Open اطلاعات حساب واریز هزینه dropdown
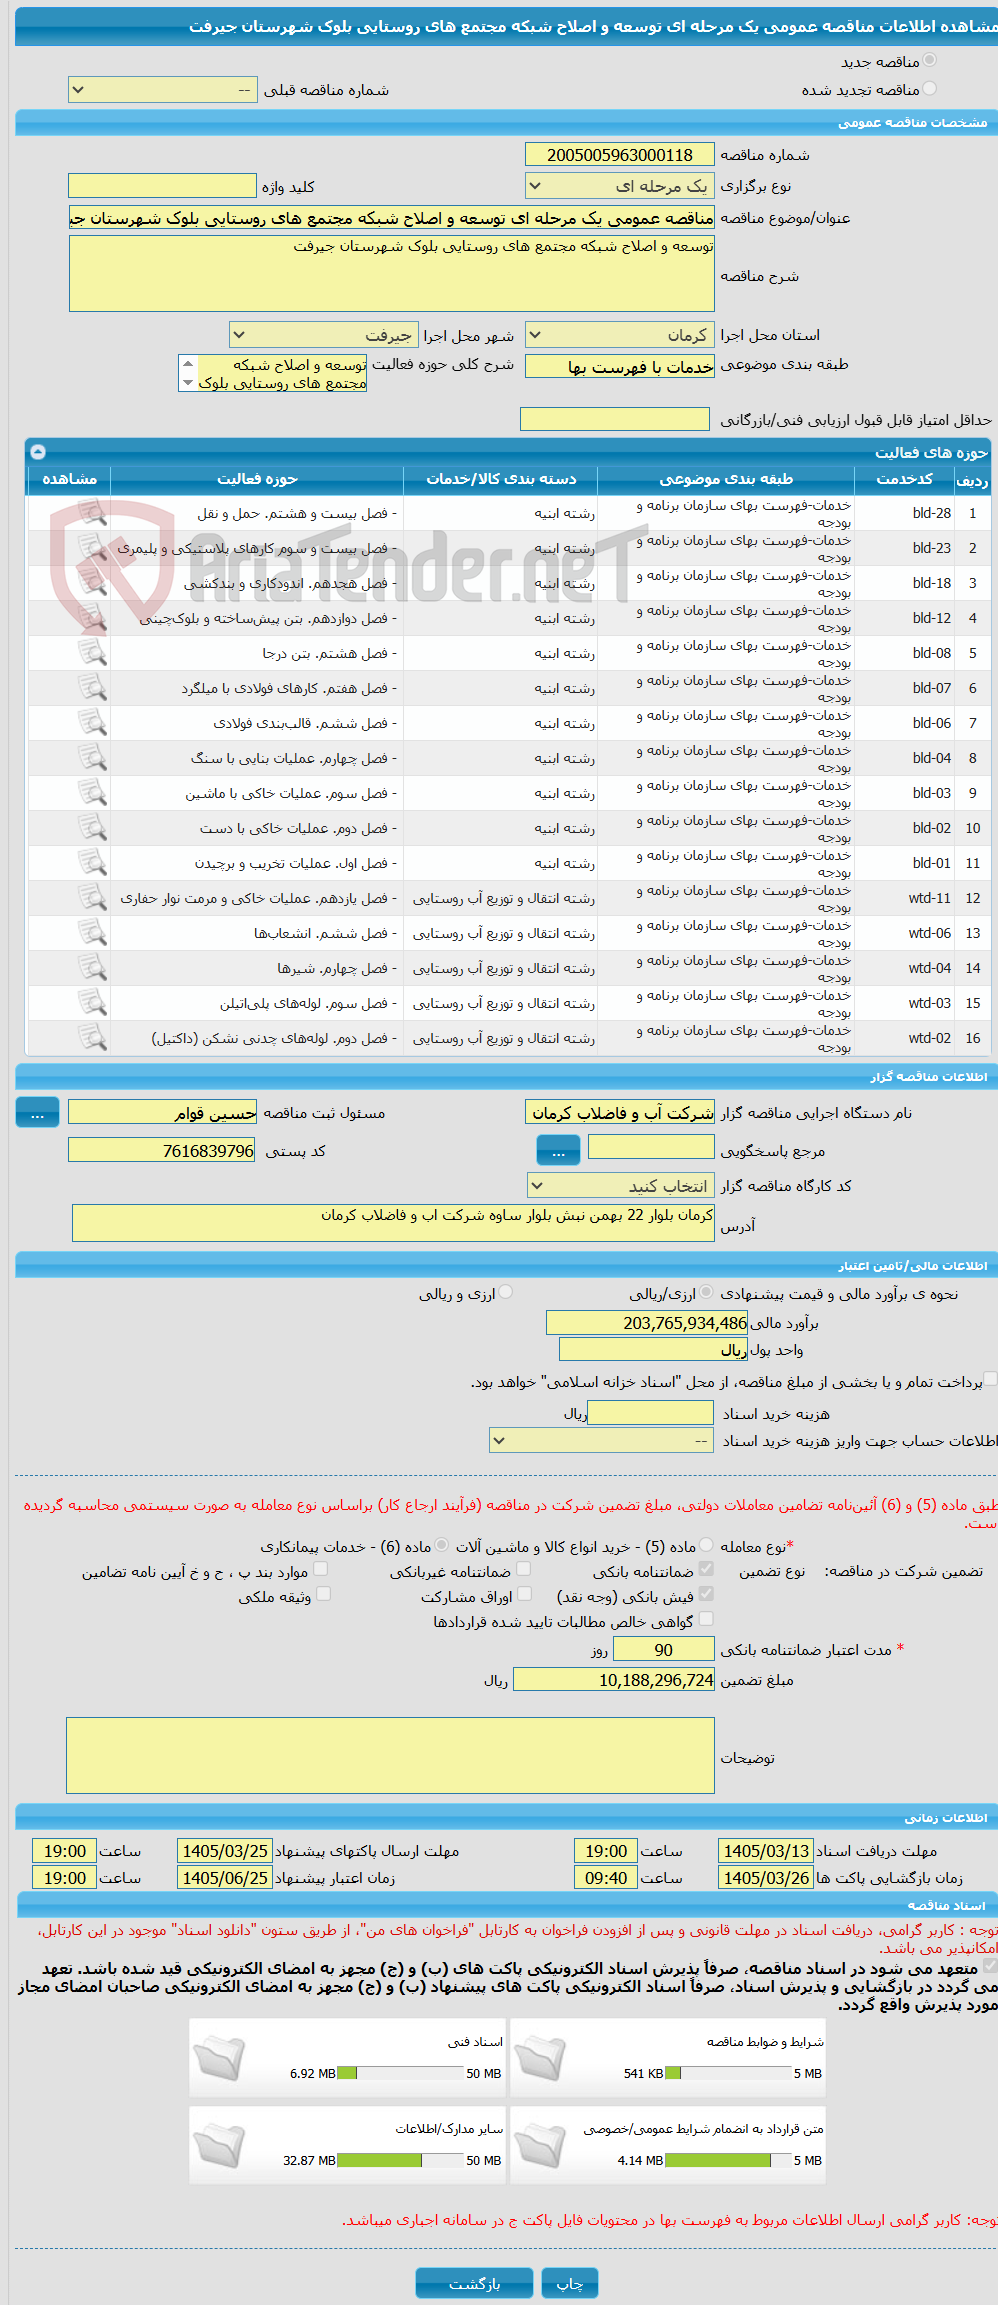Viewport: 998px width, 2305px height. pos(602,1440)
